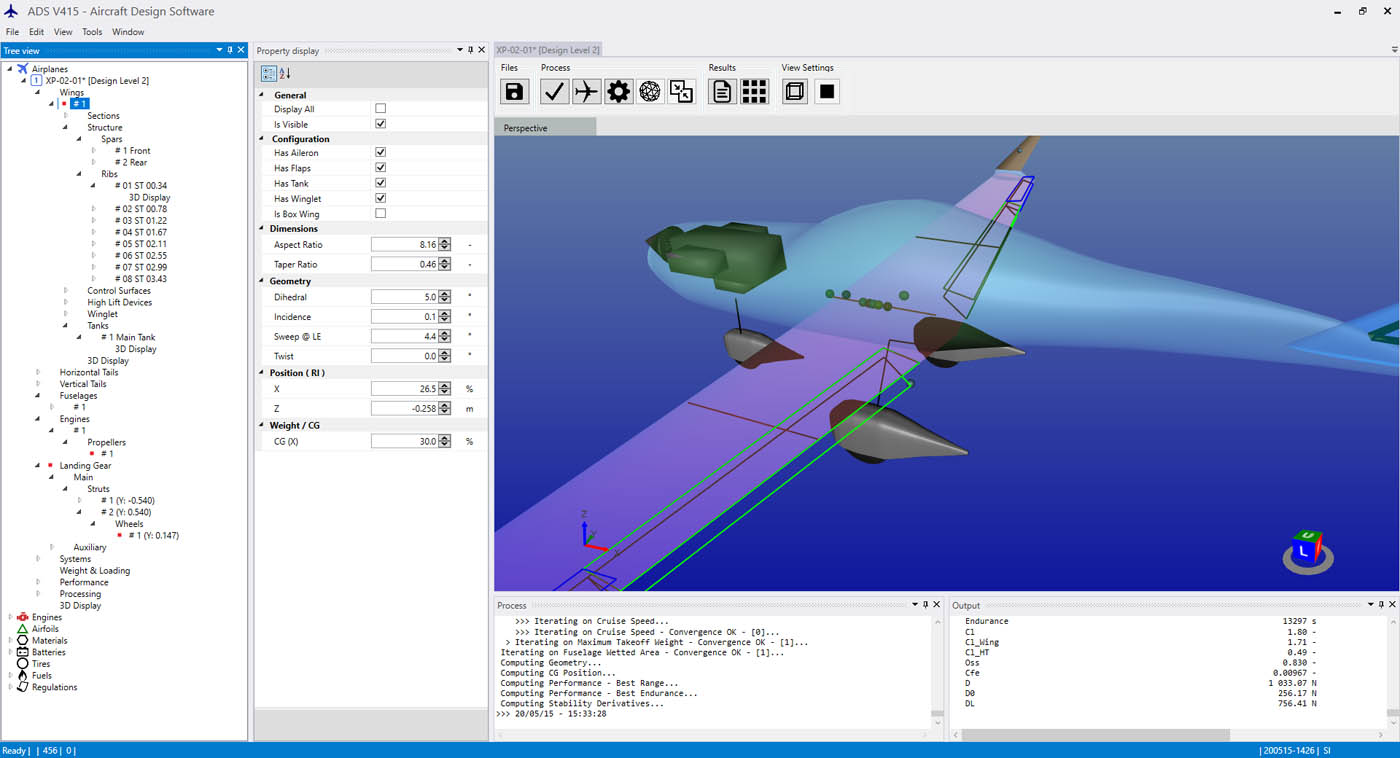Screen dimensions: 1400x758
Task: Select '# 2 Rear' spar item
Action: (131, 162)
